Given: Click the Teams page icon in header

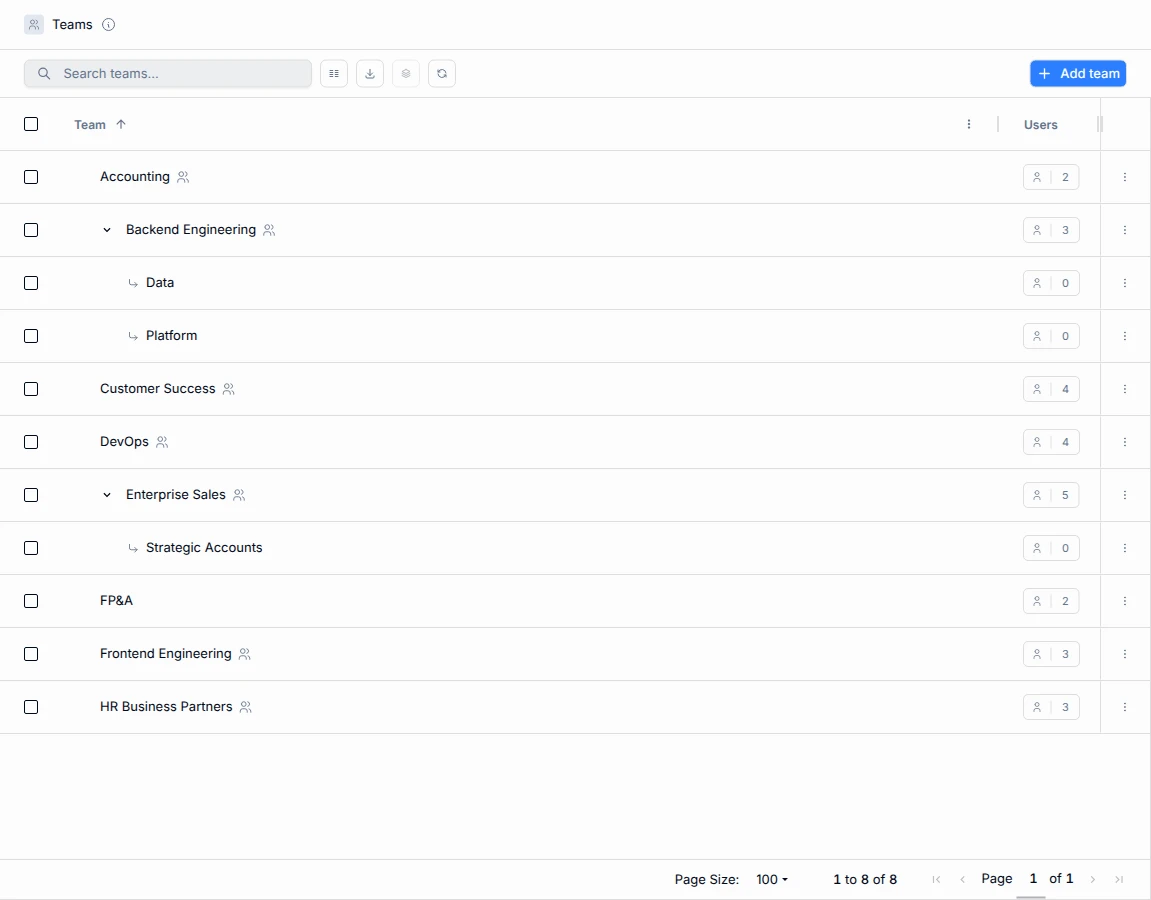Looking at the screenshot, I should click(34, 24).
